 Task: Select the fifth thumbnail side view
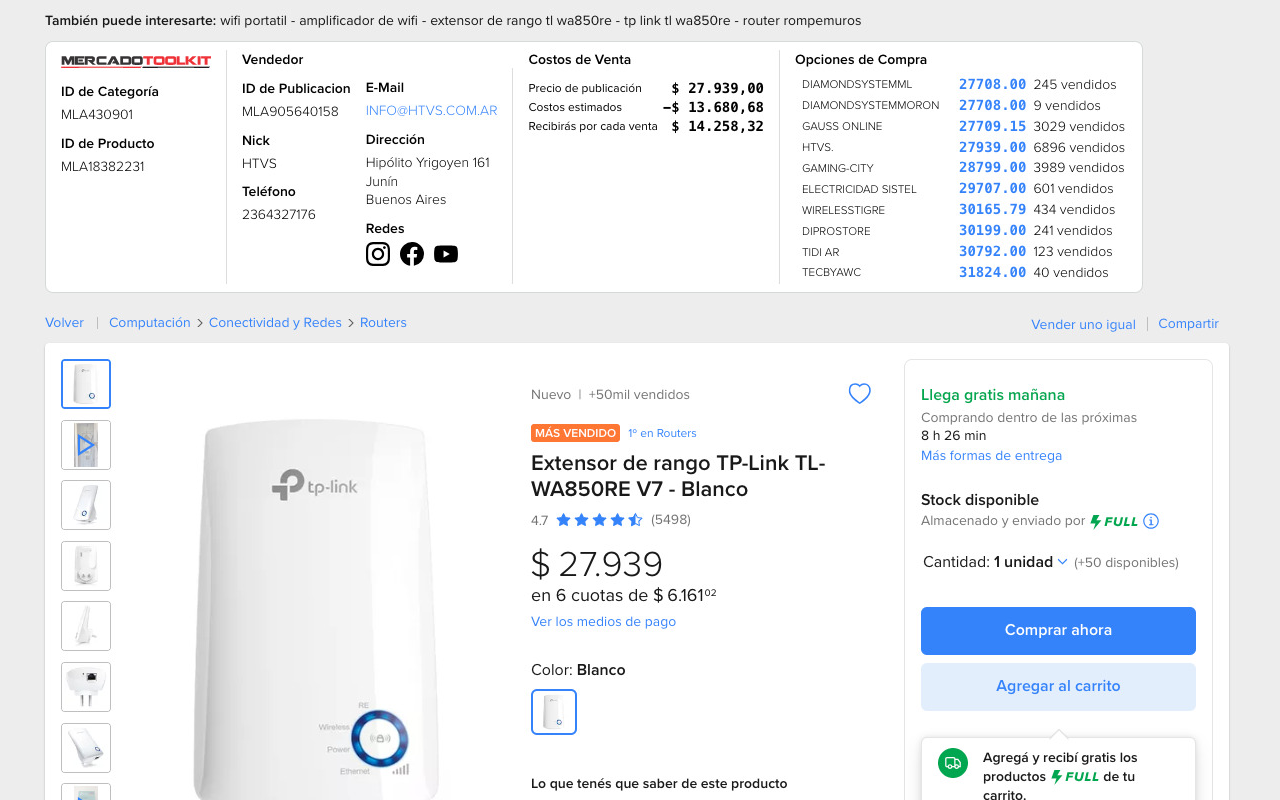tap(86, 626)
